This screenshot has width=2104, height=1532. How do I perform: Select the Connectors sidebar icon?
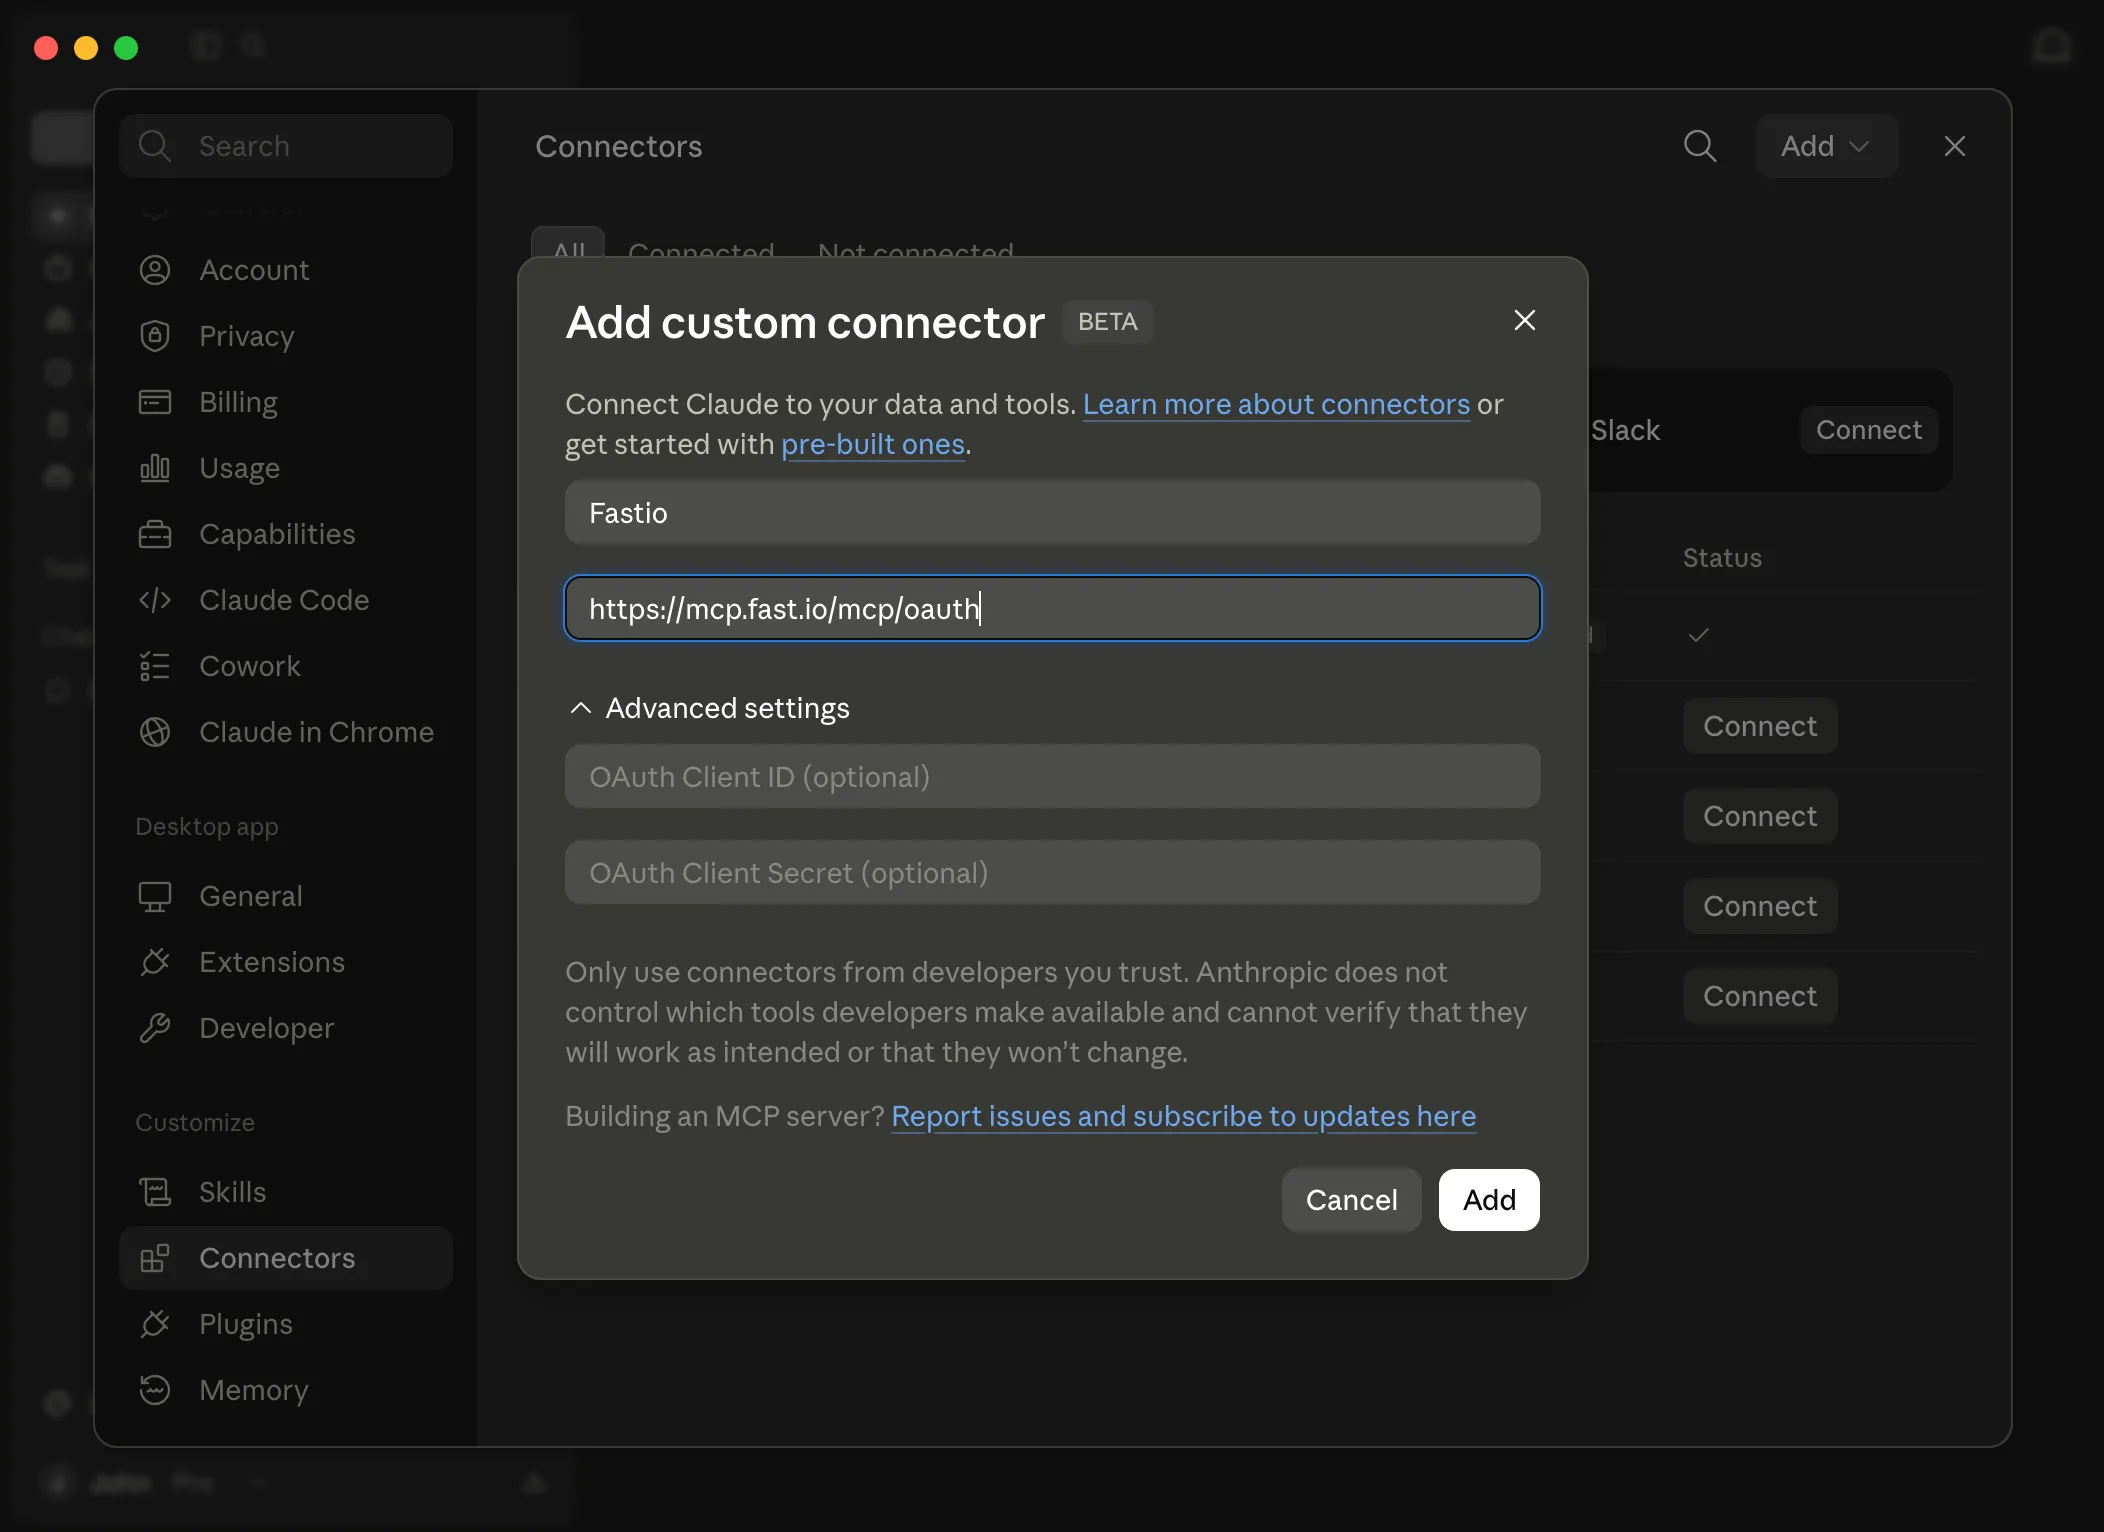coord(154,1258)
